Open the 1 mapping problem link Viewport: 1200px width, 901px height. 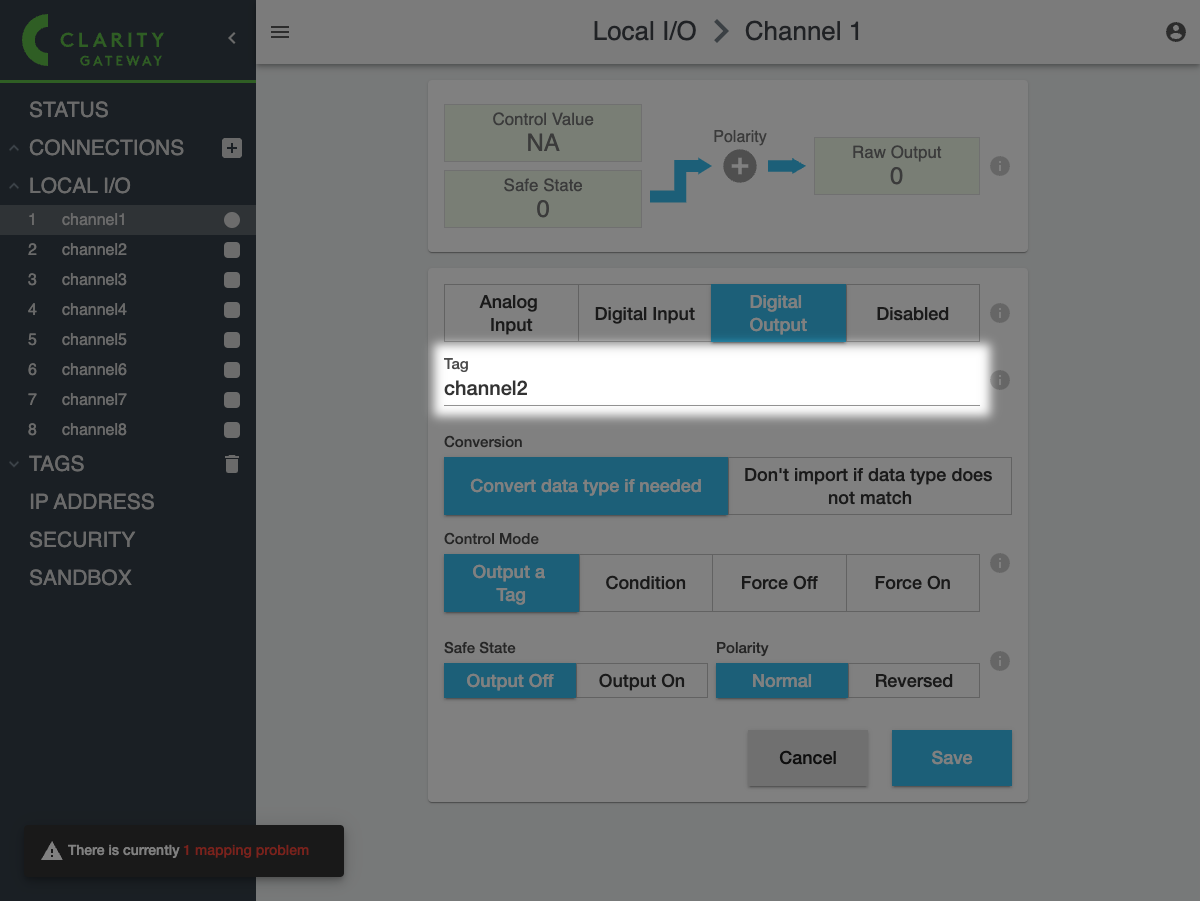pyautogui.click(x=246, y=851)
